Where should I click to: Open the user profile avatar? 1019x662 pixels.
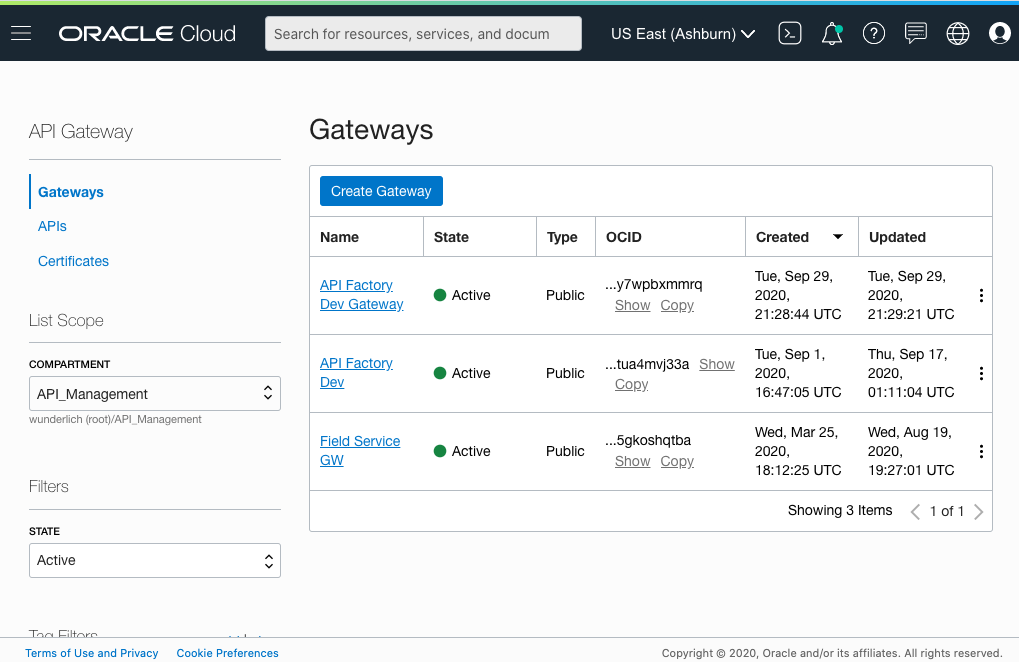[999, 33]
